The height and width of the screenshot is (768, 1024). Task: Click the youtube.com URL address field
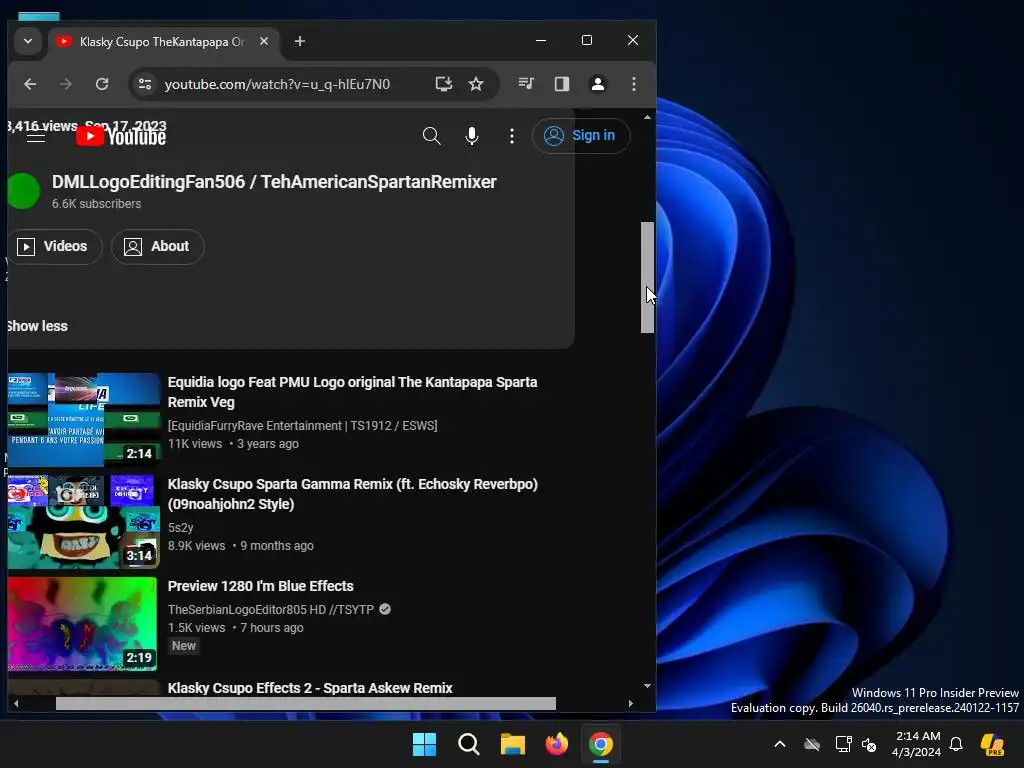pyautogui.click(x=277, y=84)
